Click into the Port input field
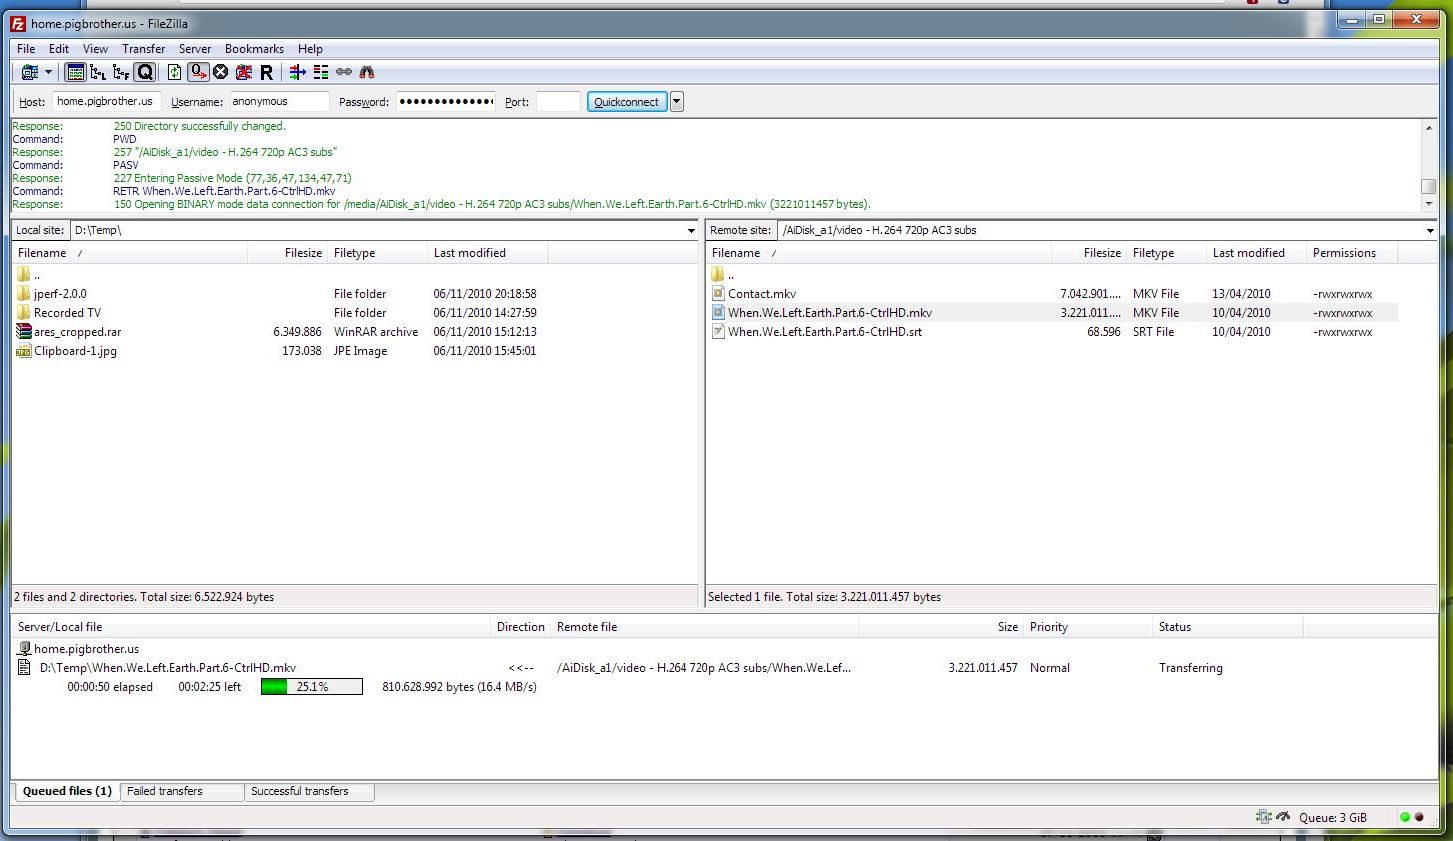The width and height of the screenshot is (1453, 841). tap(557, 101)
